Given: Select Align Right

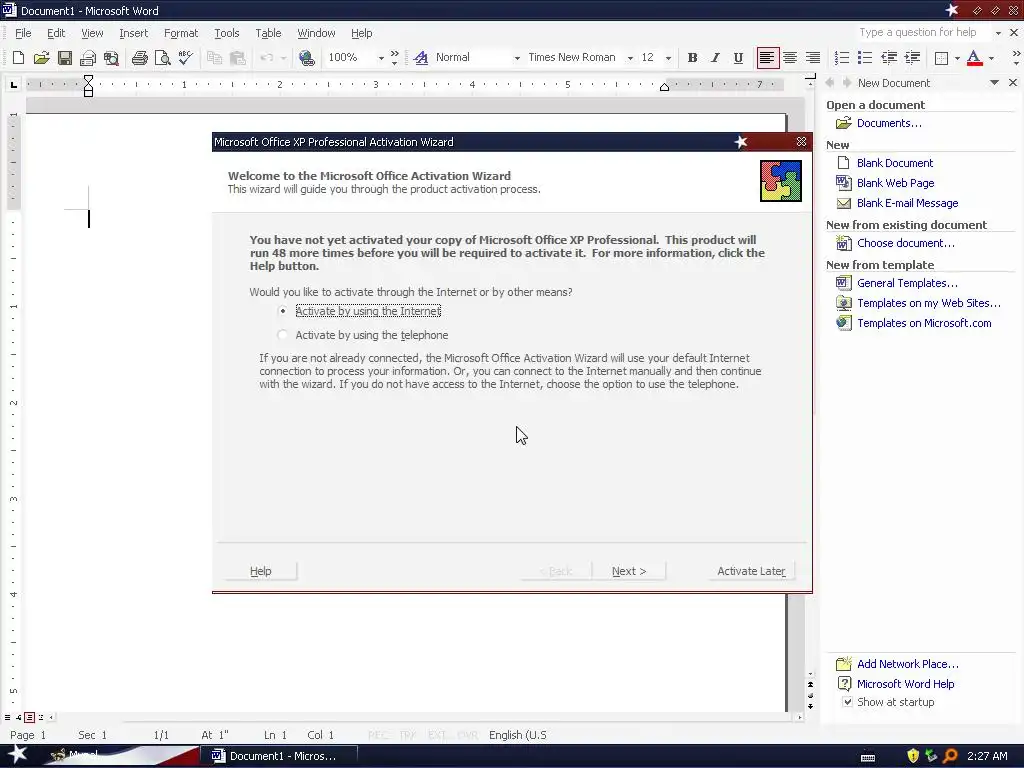Looking at the screenshot, I should [812, 57].
